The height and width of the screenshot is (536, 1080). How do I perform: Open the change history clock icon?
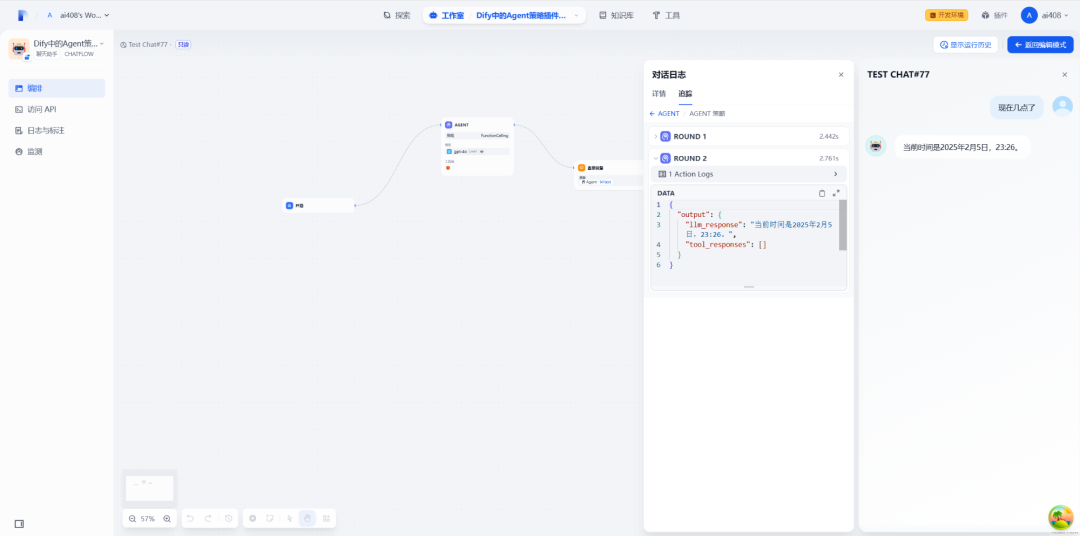(x=229, y=518)
